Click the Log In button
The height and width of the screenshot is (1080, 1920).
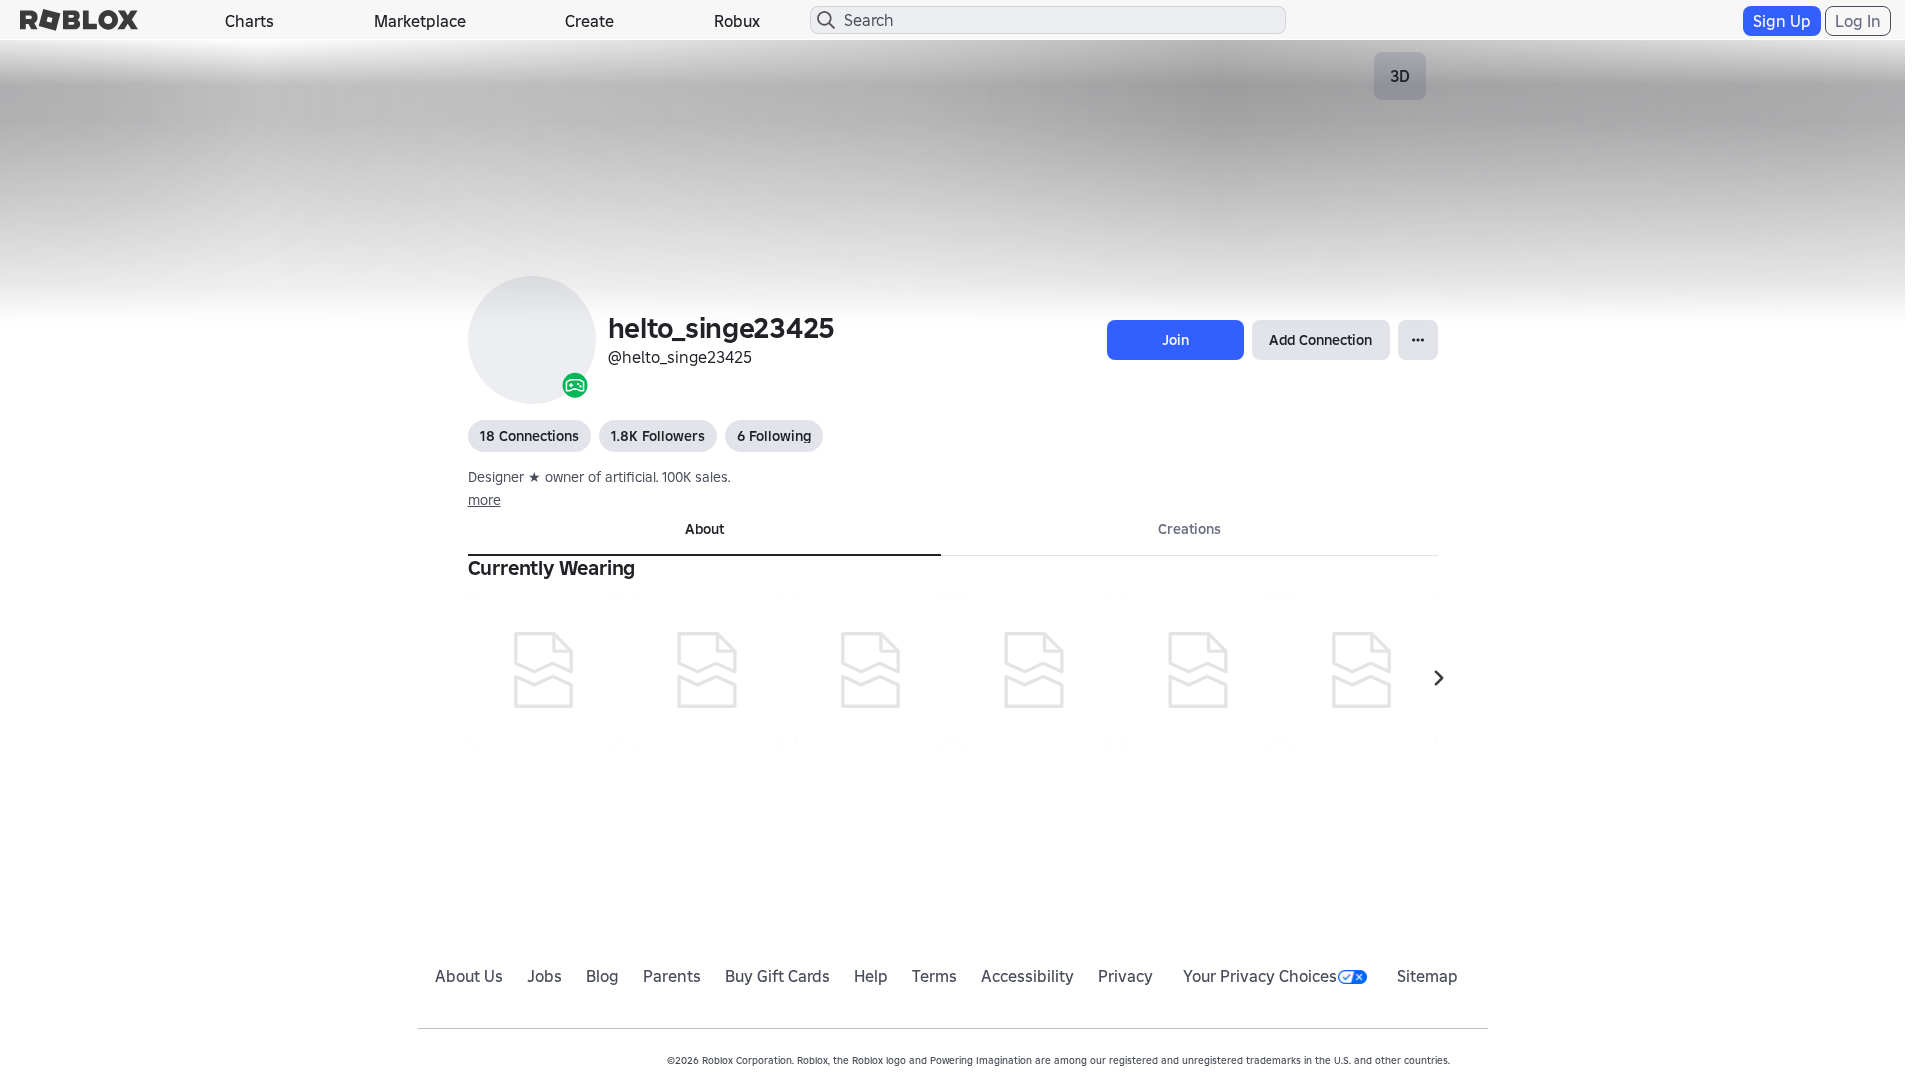1857,21
